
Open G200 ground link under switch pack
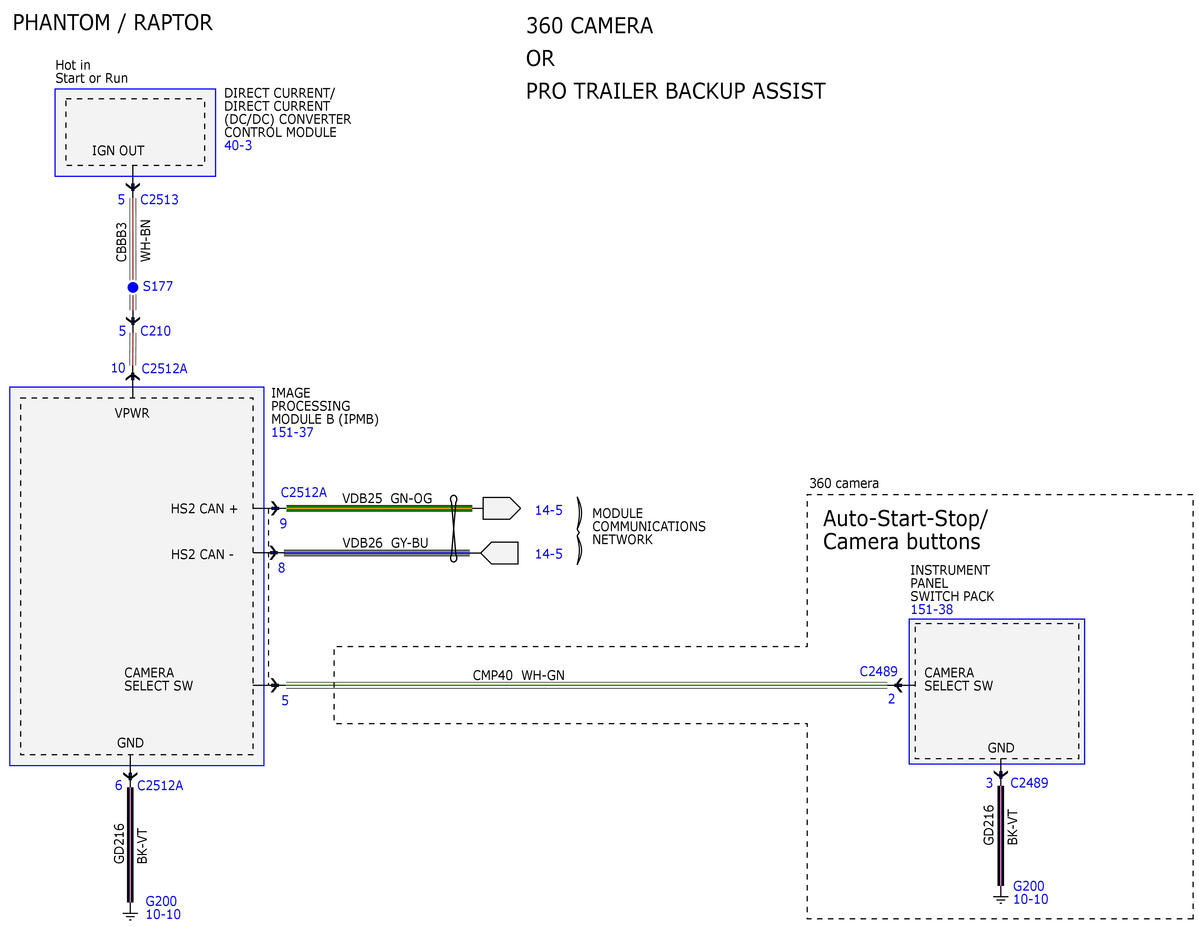[1028, 886]
